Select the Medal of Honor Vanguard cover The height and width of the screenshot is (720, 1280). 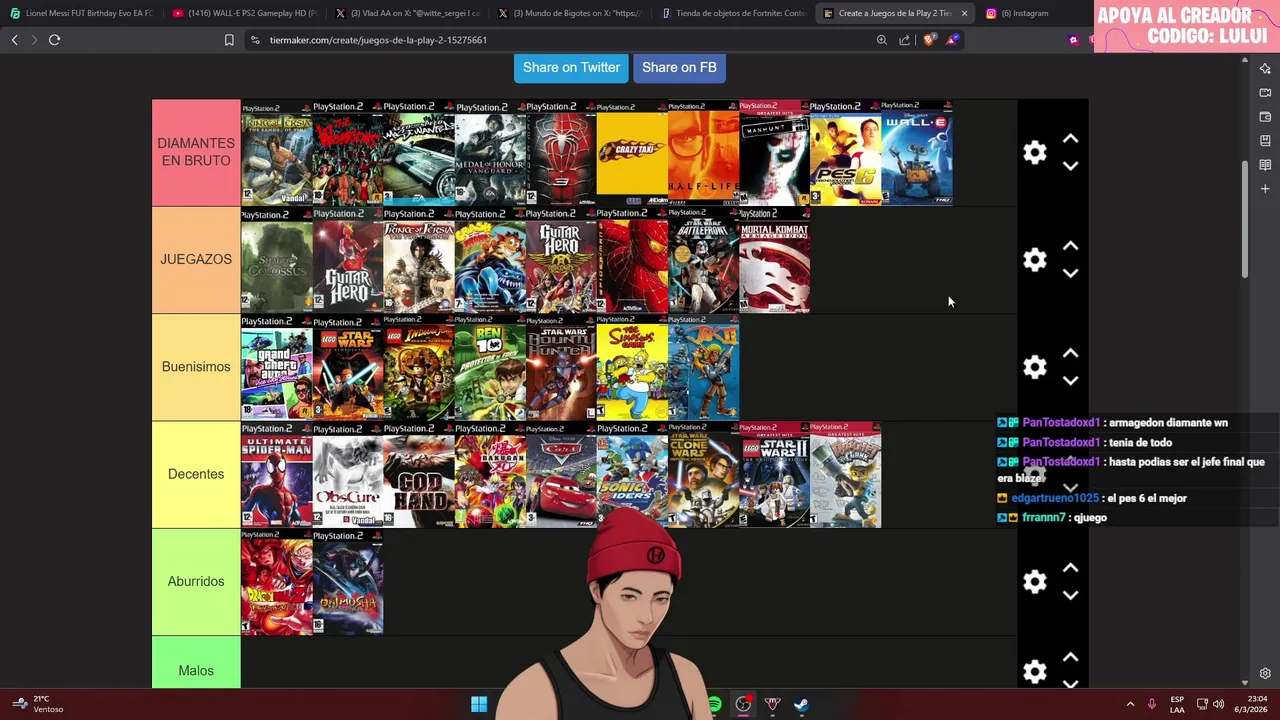tap(490, 152)
